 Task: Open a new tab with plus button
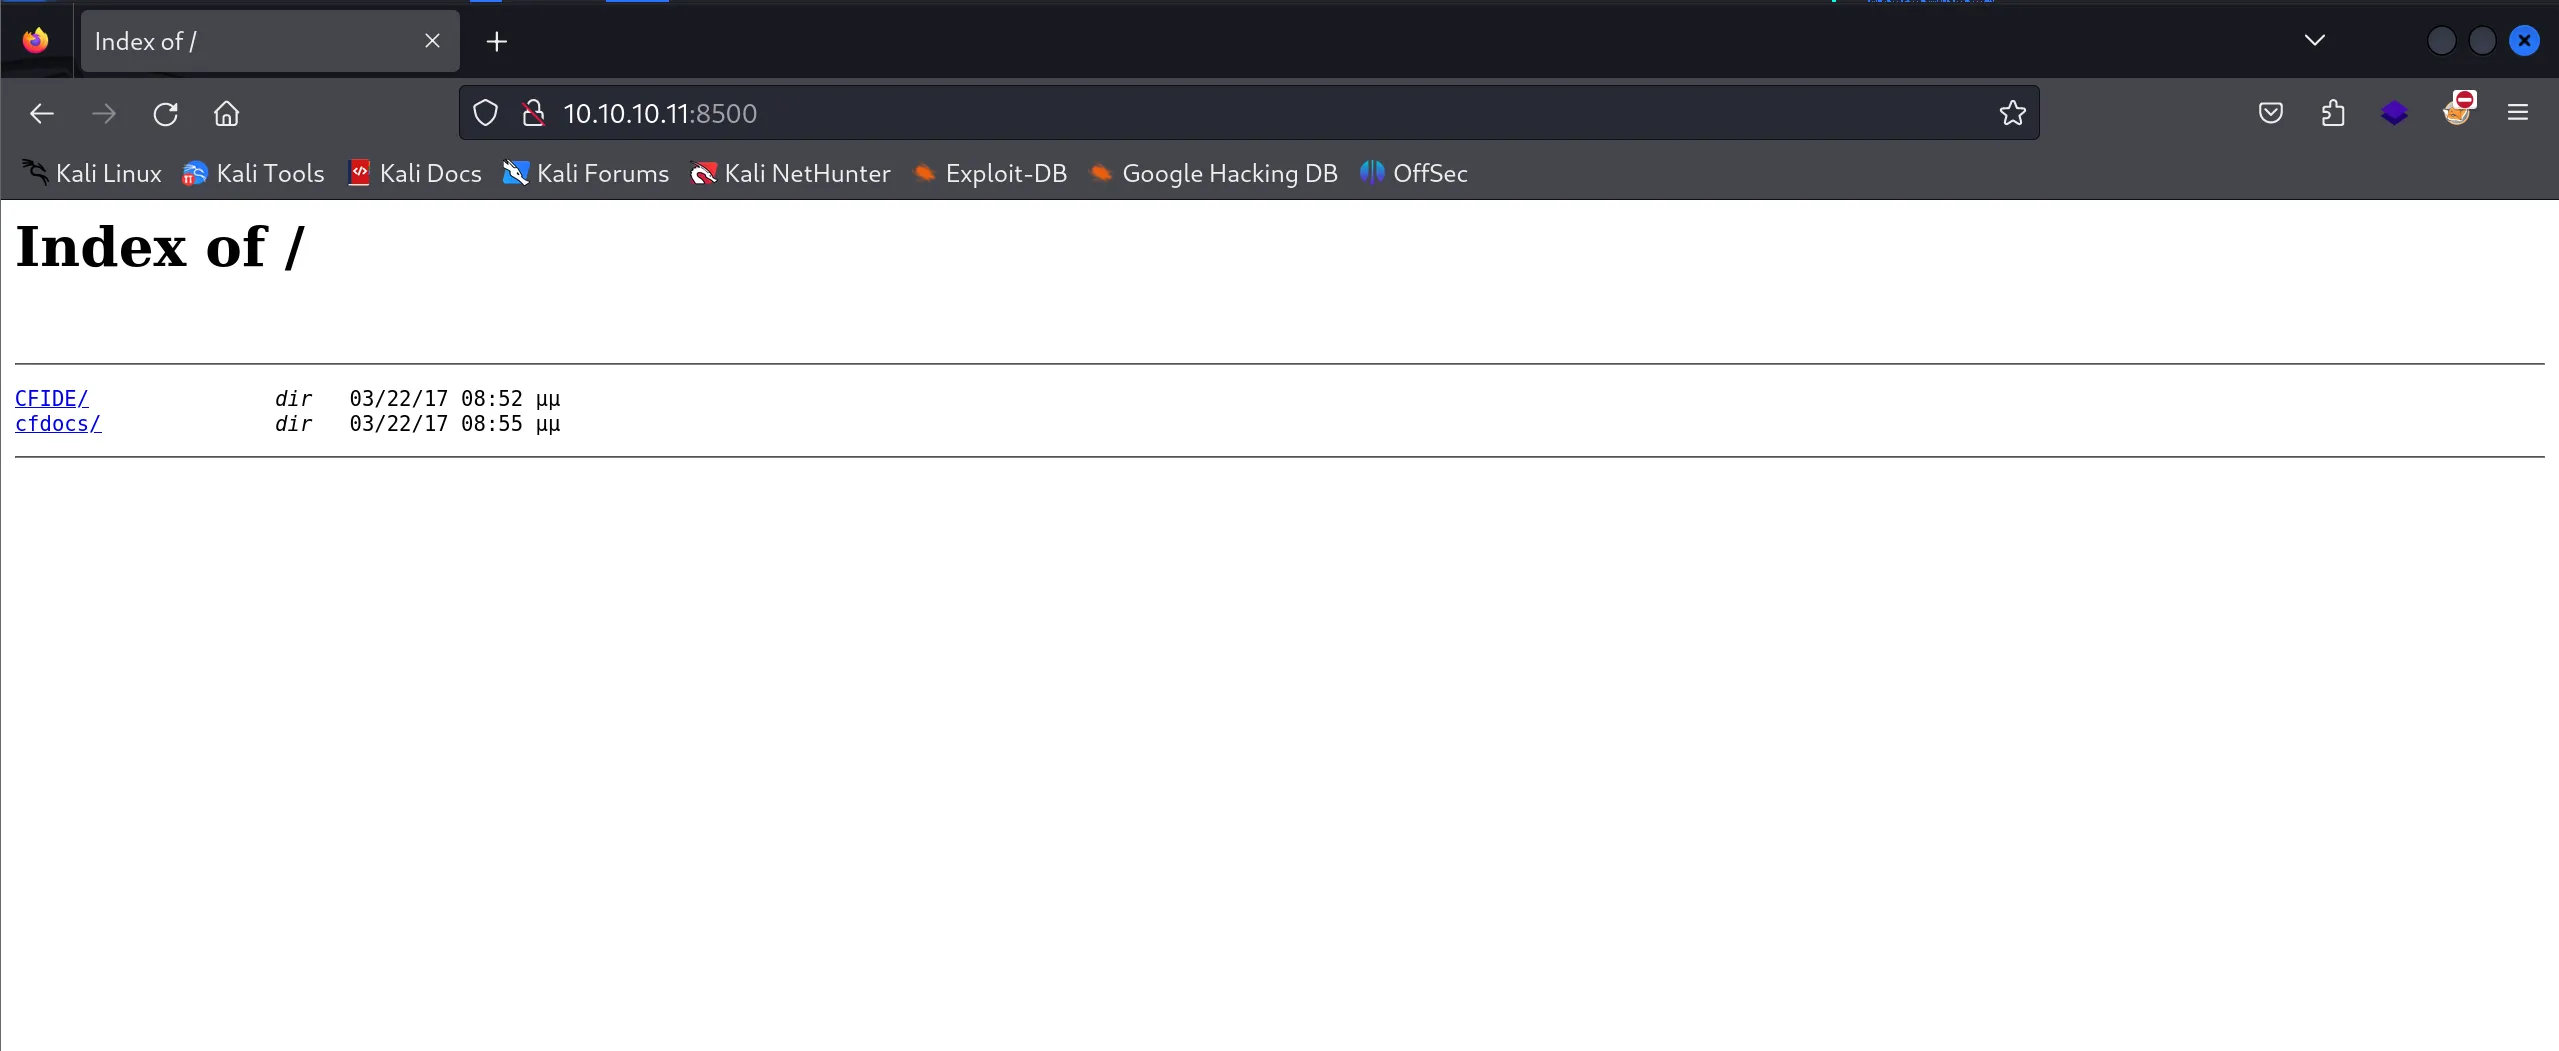point(497,42)
